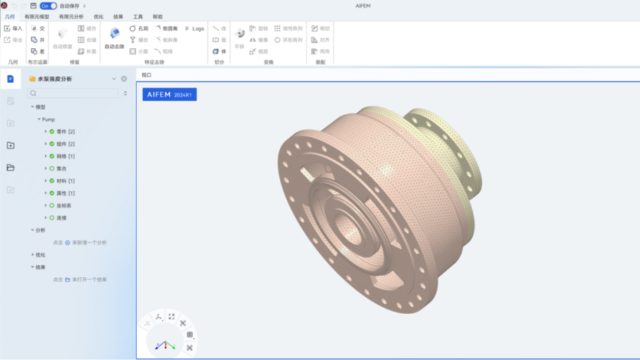Click the 镜像 mirror tool

(259, 40)
